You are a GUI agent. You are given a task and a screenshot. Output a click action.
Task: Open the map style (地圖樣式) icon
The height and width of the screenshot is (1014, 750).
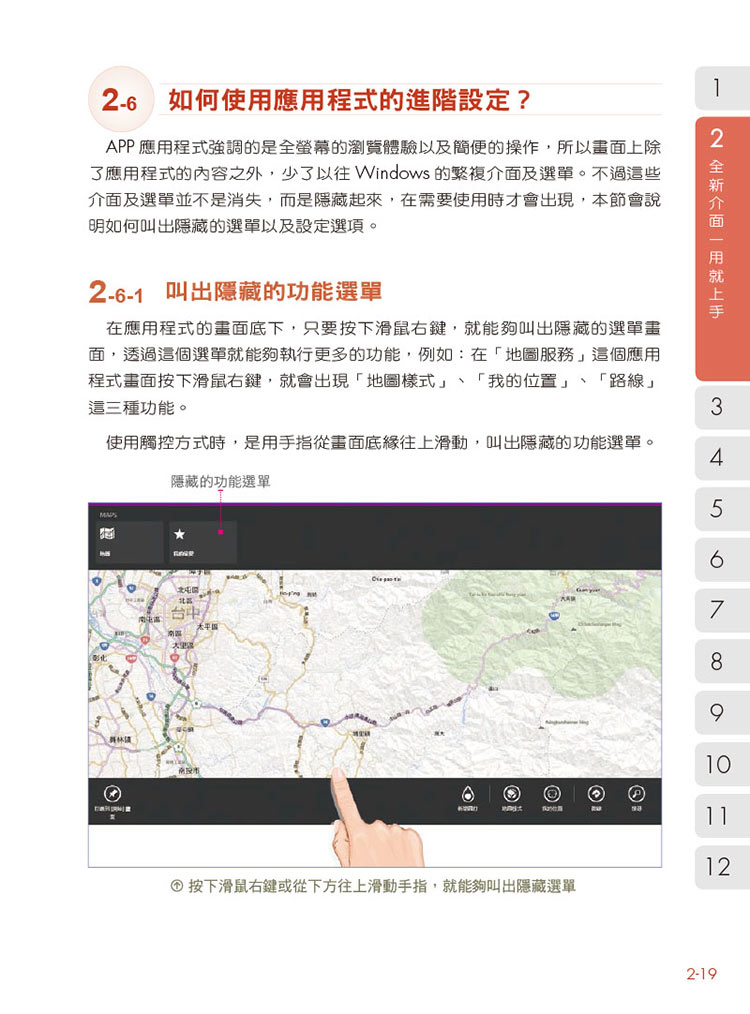511,793
